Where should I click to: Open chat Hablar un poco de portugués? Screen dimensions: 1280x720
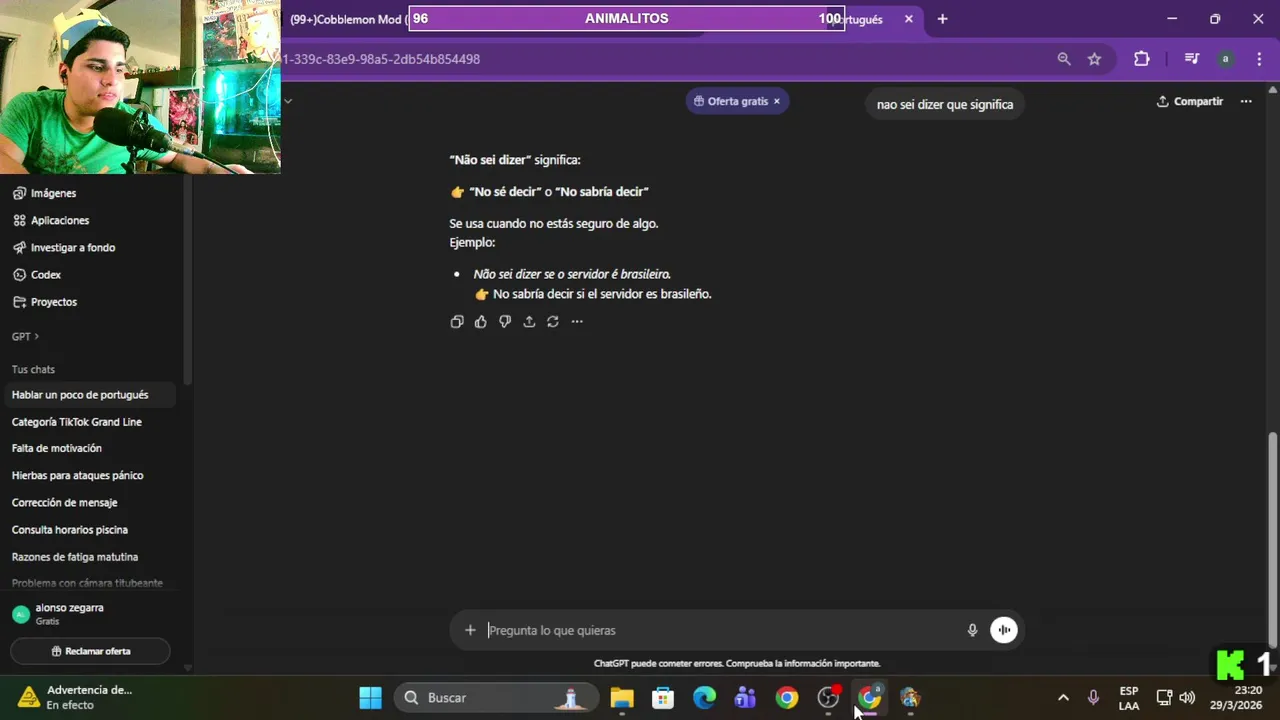pyautogui.click(x=90, y=395)
